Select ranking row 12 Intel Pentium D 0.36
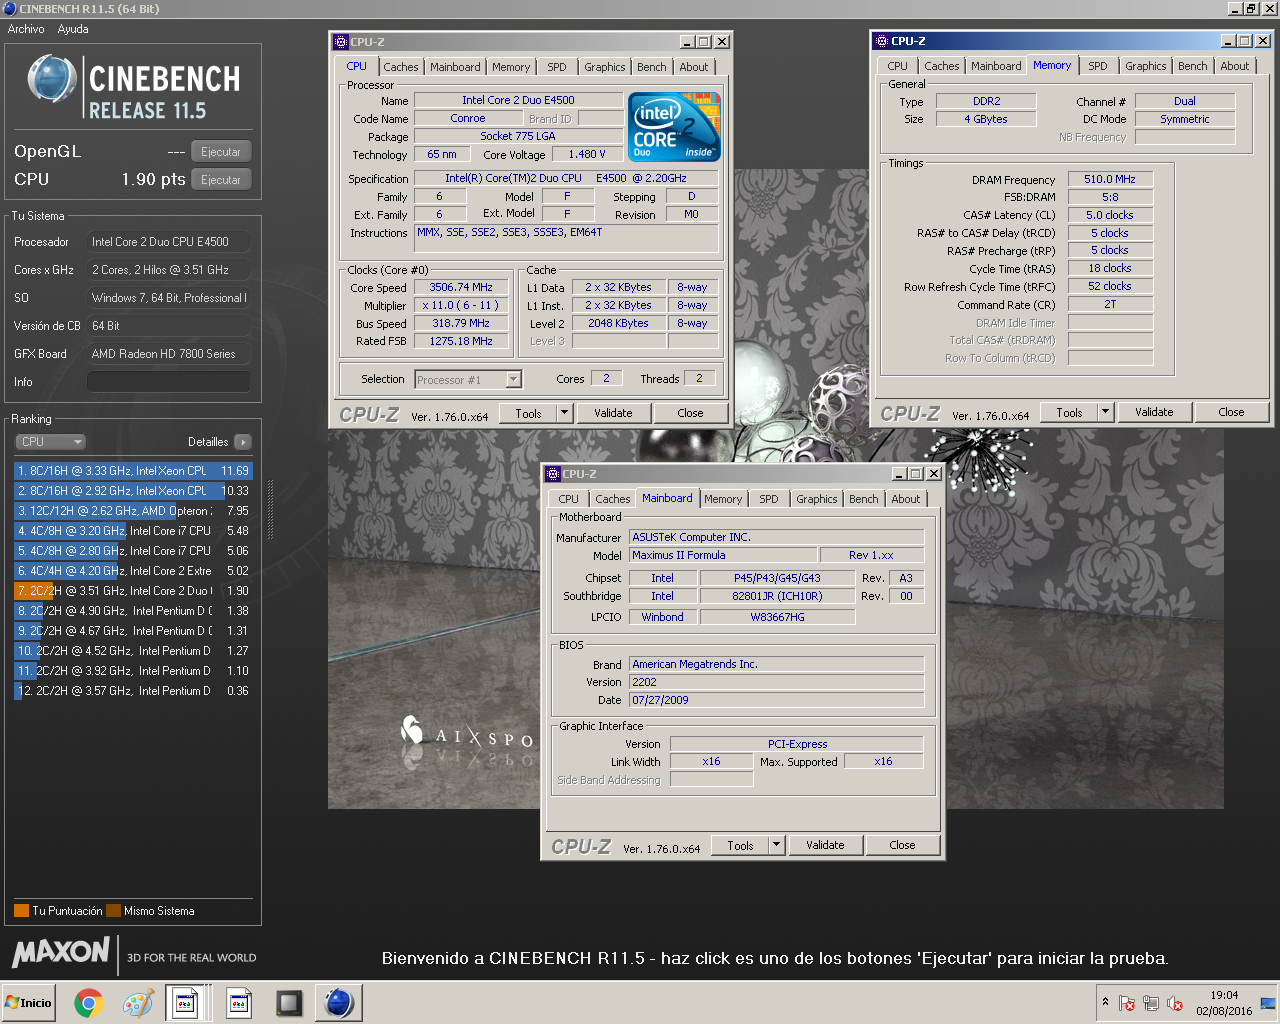The width and height of the screenshot is (1280, 1024). tap(133, 691)
